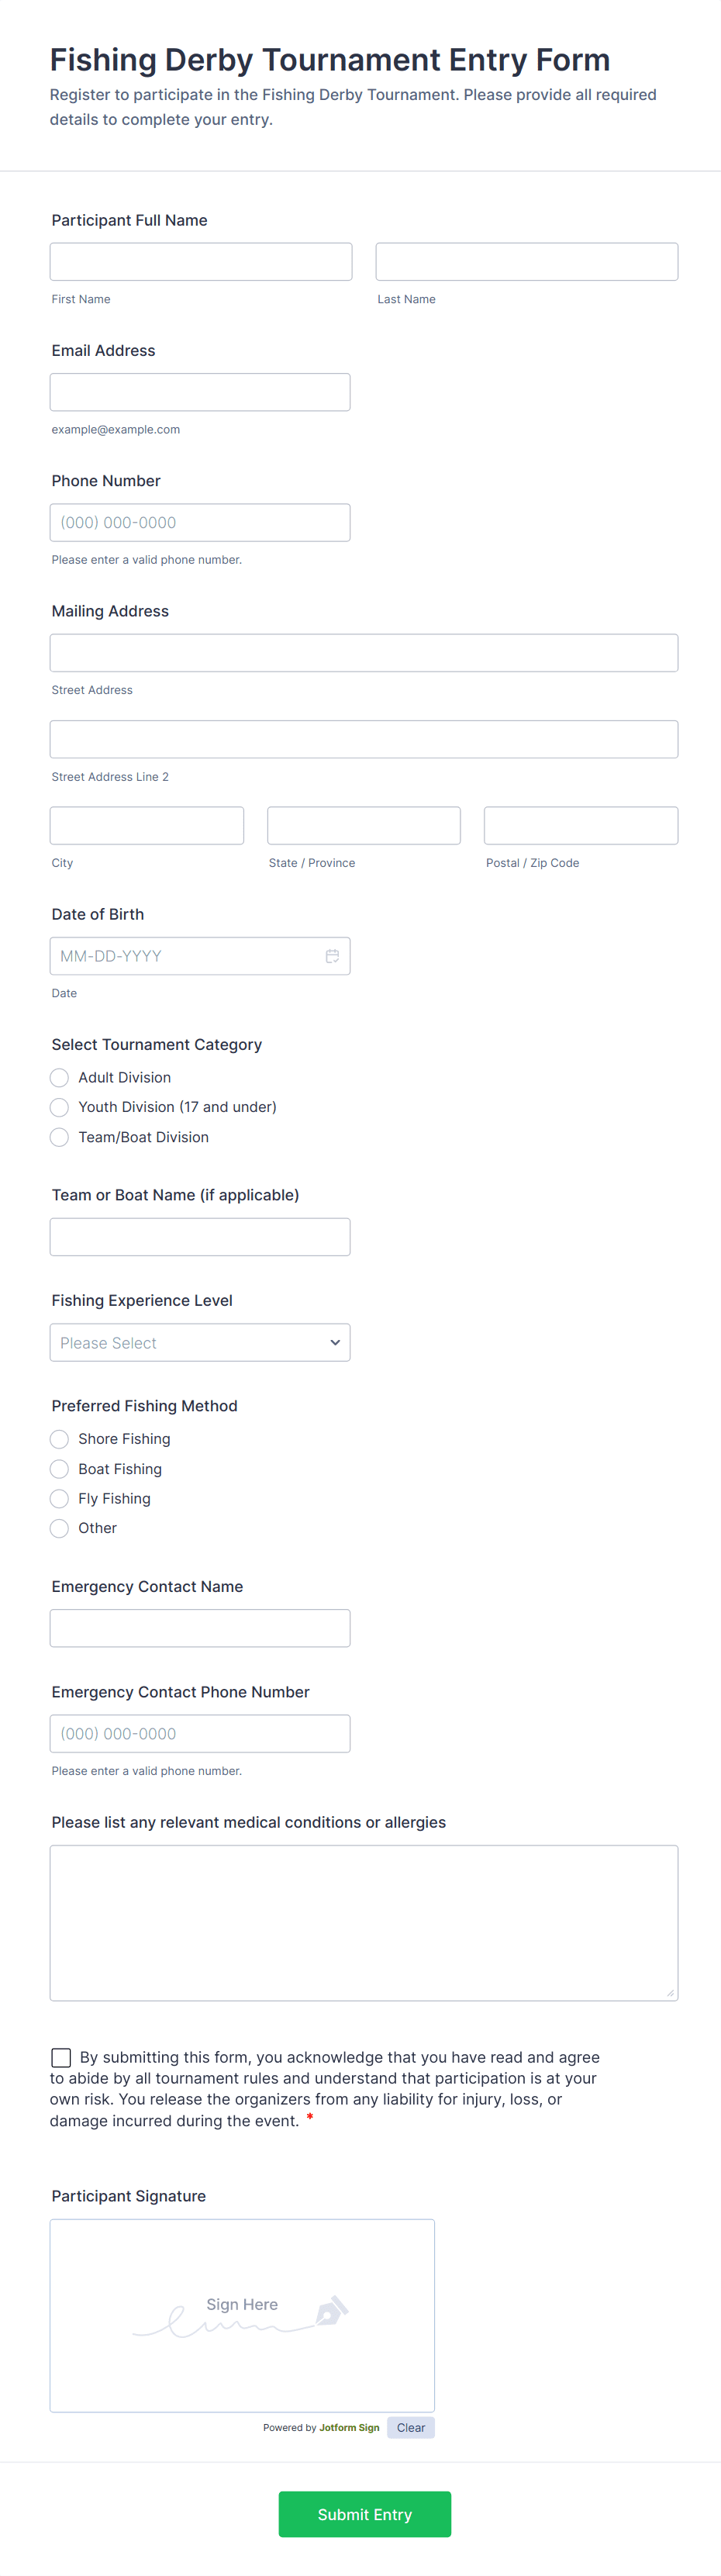Screen dimensions: 721x2576
Task: Click the medical conditions text area
Action: [x=364, y=1922]
